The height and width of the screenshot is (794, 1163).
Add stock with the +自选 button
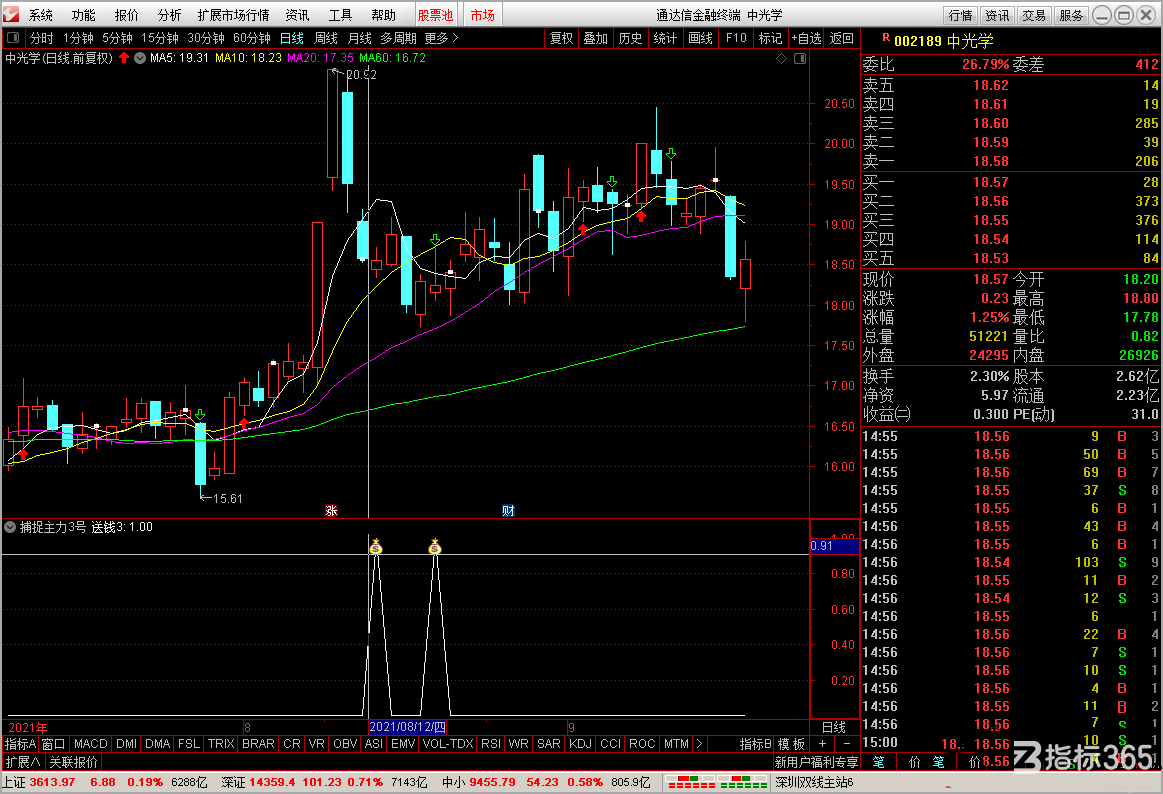[806, 38]
